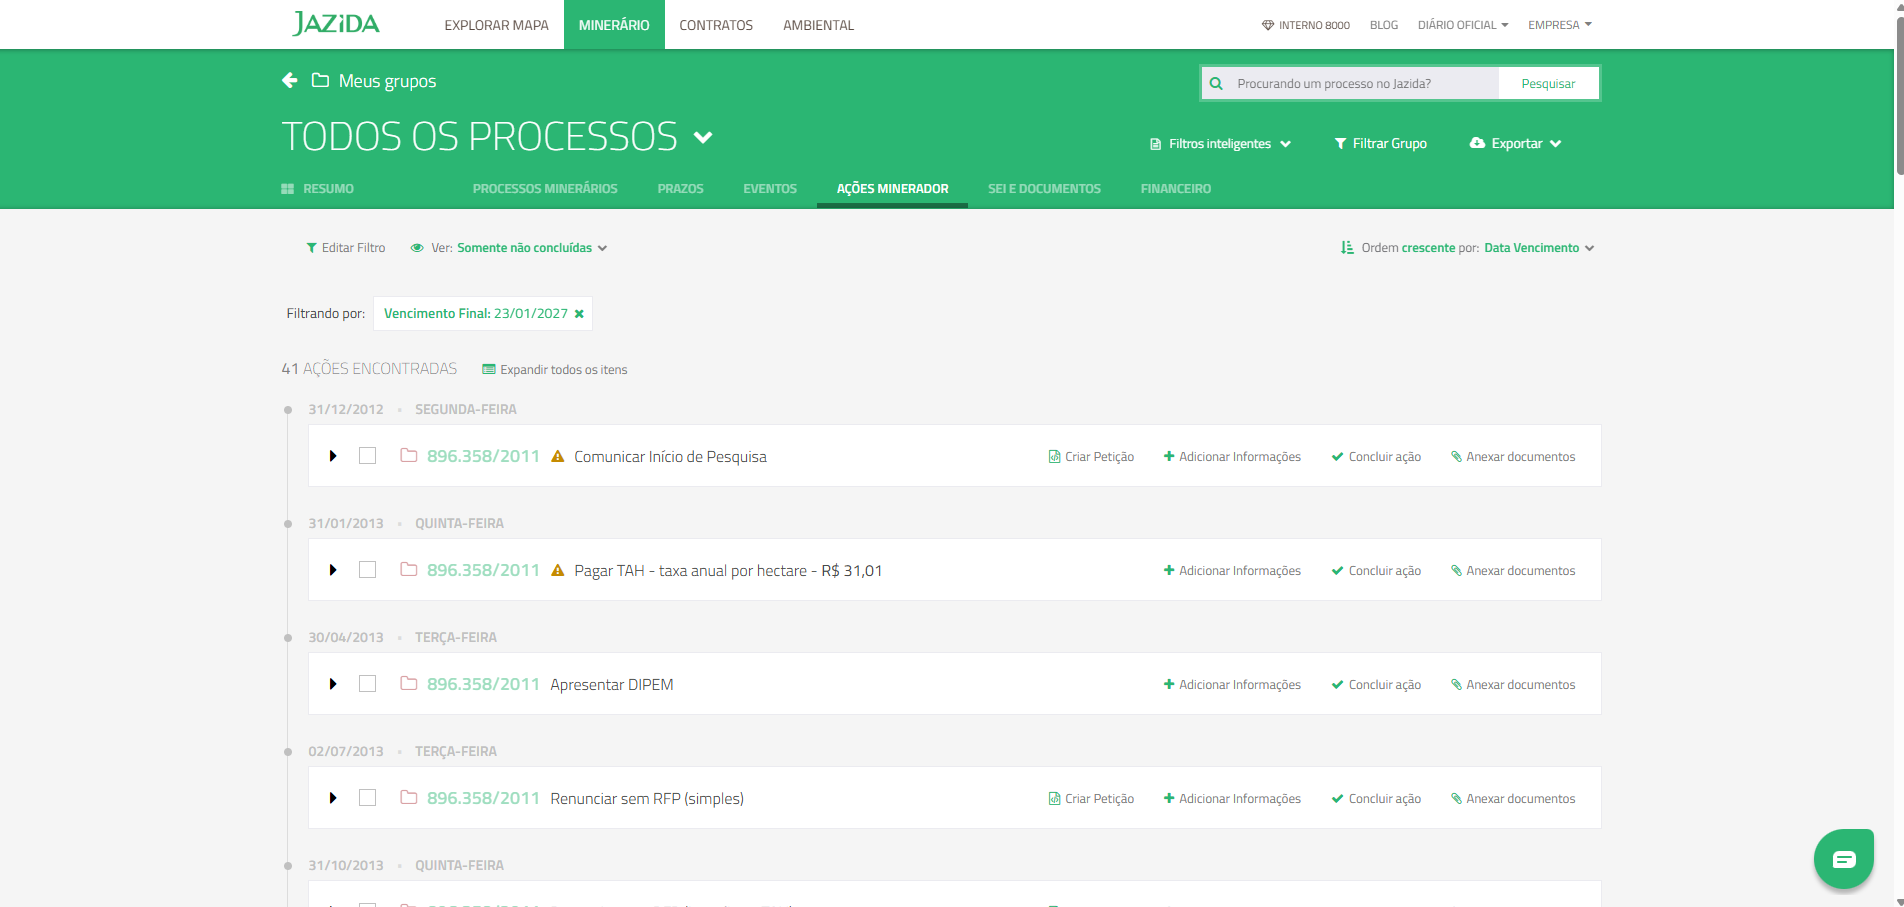This screenshot has height=907, width=1904.
Task: Click the magnifier icon in search box
Action: 1216,84
